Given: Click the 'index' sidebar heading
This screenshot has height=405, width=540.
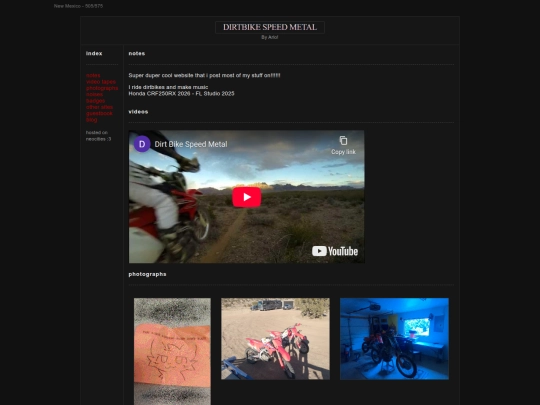Looking at the screenshot, I should (94, 53).
